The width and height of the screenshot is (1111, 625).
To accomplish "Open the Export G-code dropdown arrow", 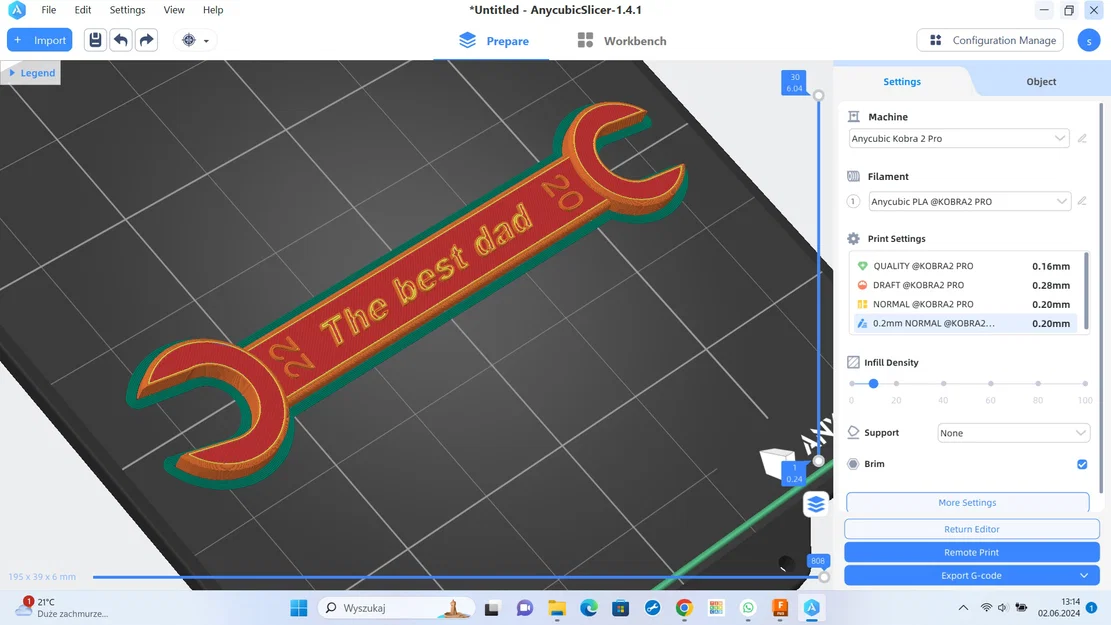I will [x=1084, y=575].
